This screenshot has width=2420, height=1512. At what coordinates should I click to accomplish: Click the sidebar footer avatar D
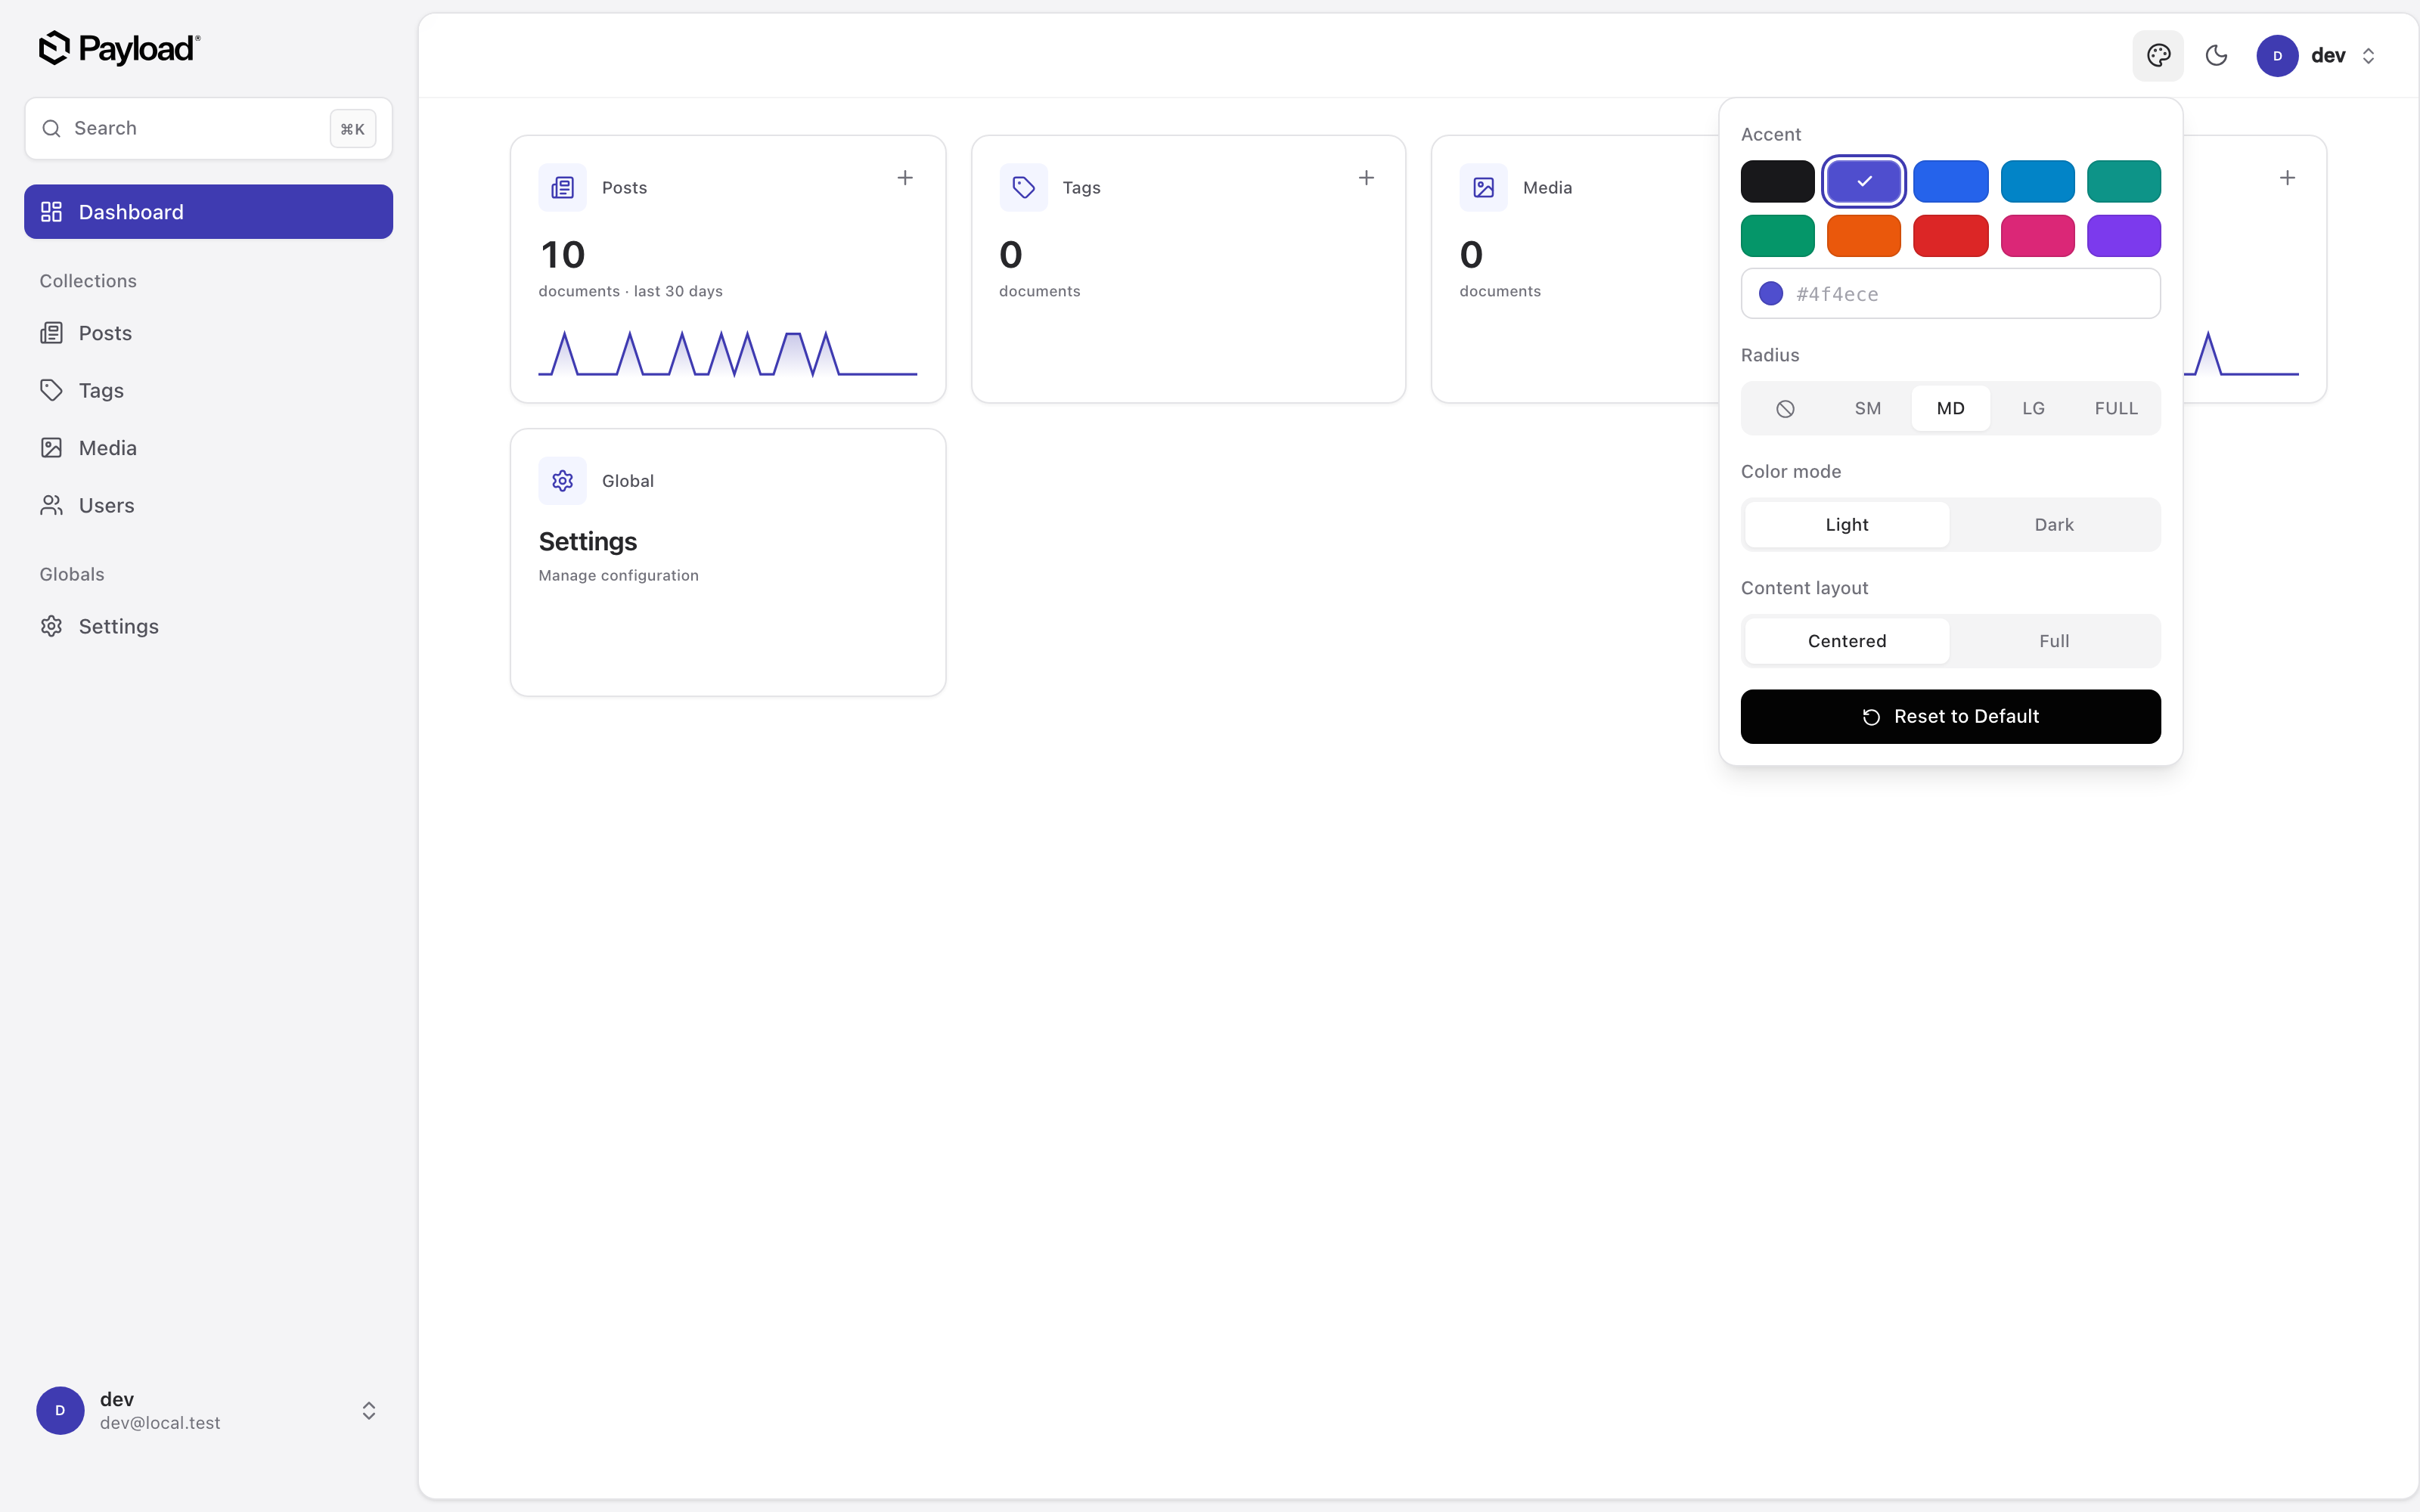tap(60, 1410)
